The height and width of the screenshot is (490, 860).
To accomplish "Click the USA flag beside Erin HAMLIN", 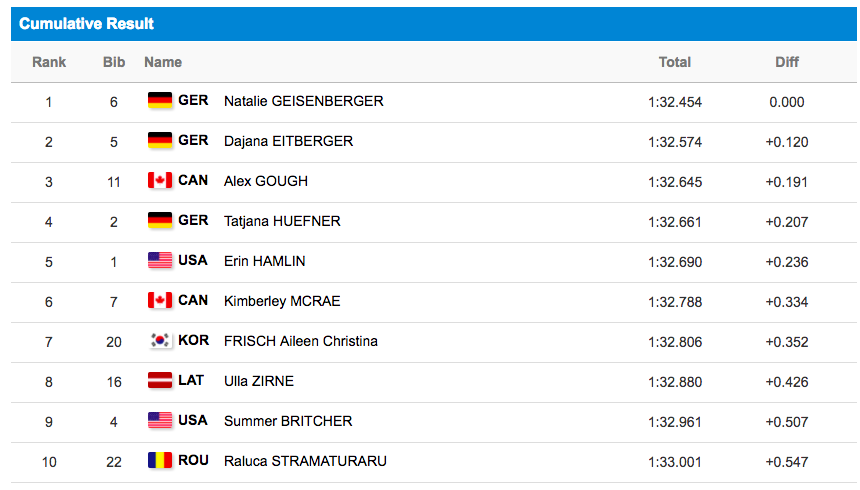I will click(x=160, y=261).
